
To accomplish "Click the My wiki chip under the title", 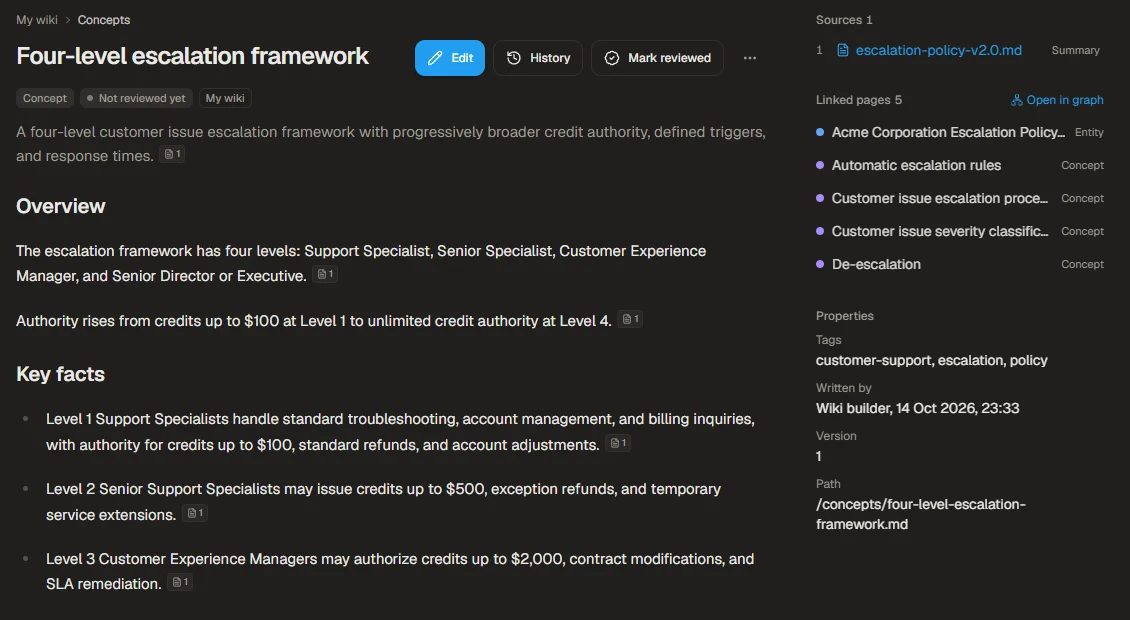I will (x=225, y=98).
